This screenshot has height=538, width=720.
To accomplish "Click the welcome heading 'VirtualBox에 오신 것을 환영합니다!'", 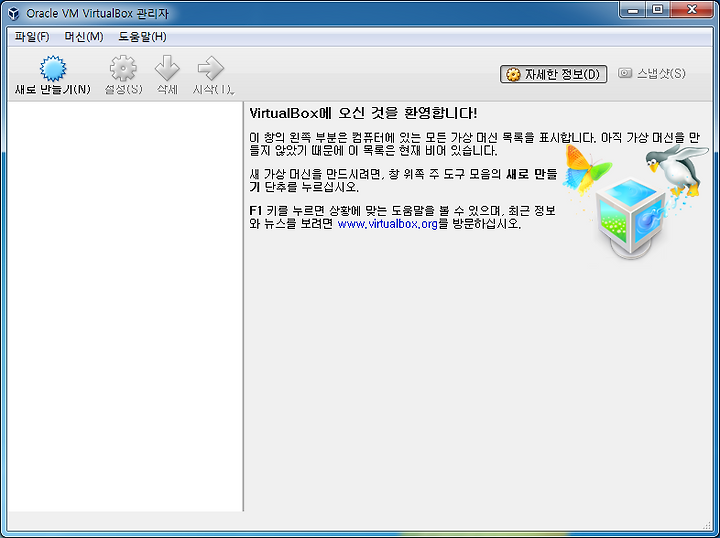I will click(x=363, y=113).
